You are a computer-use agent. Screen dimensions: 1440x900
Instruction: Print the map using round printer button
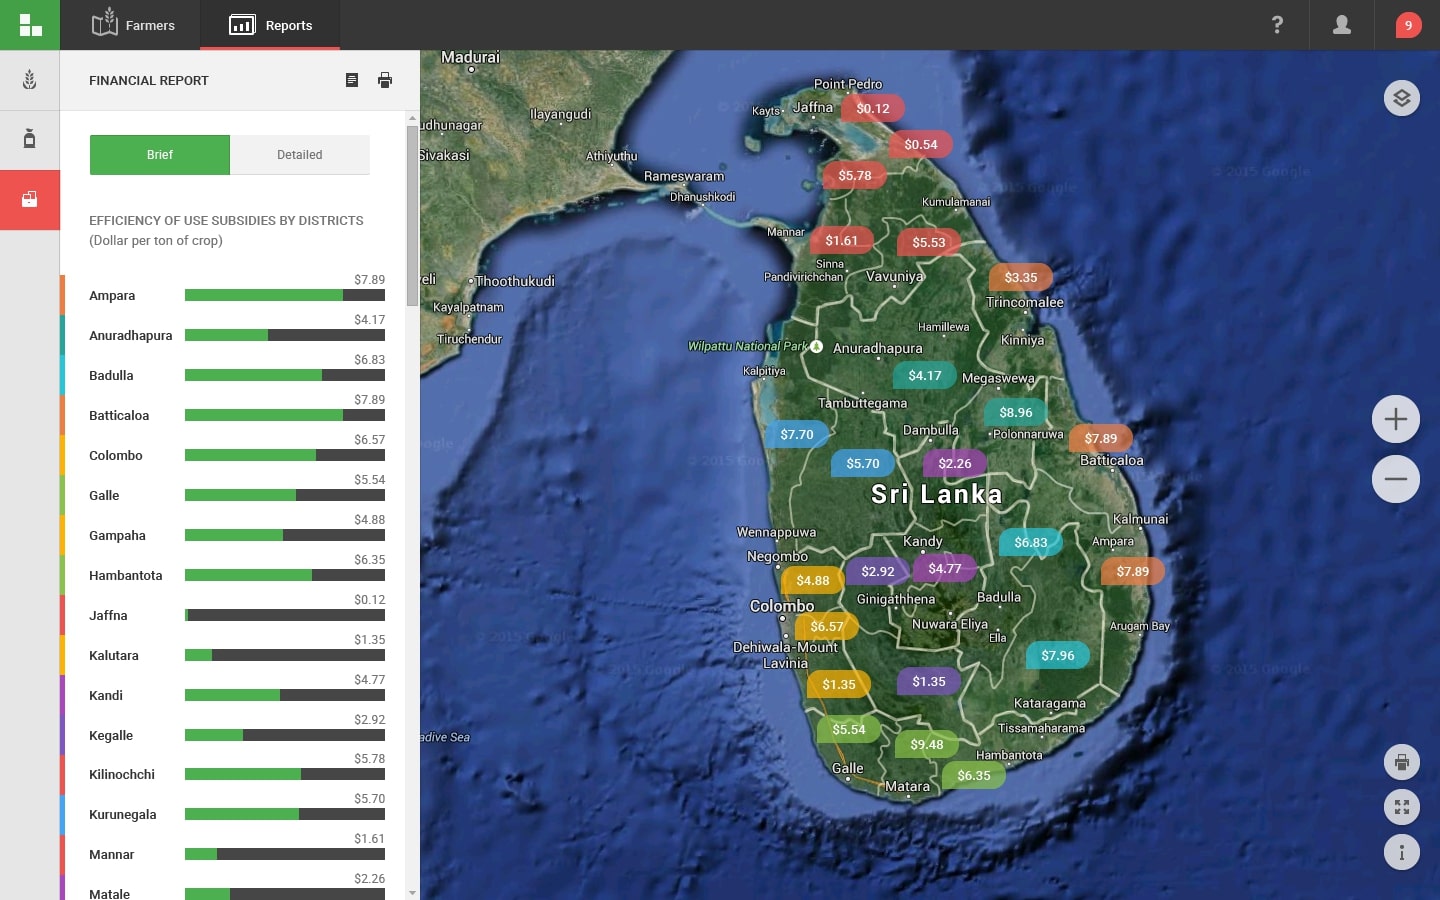[x=1402, y=762]
